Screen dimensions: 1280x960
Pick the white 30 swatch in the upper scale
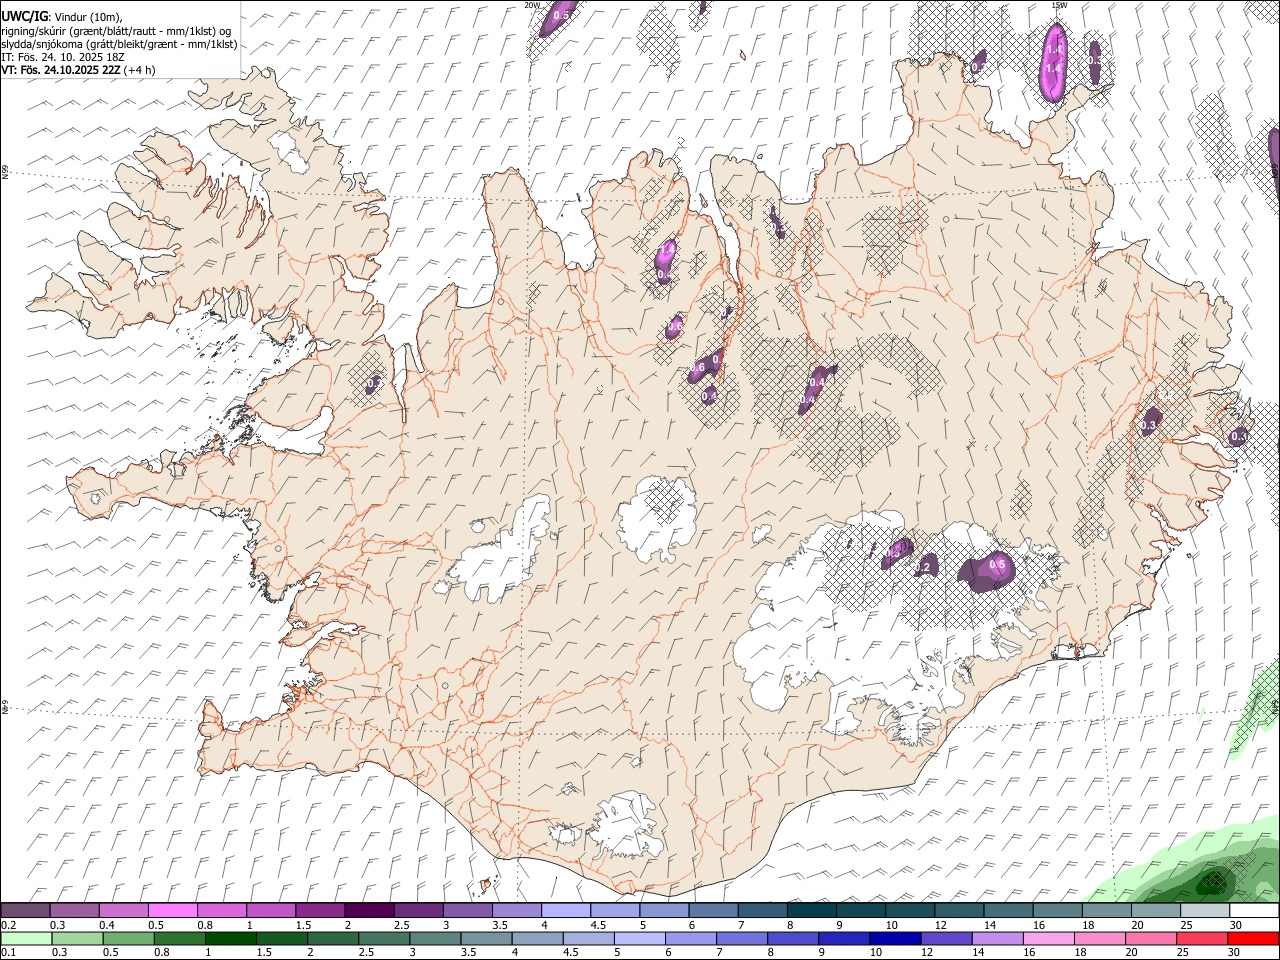coord(1254,911)
